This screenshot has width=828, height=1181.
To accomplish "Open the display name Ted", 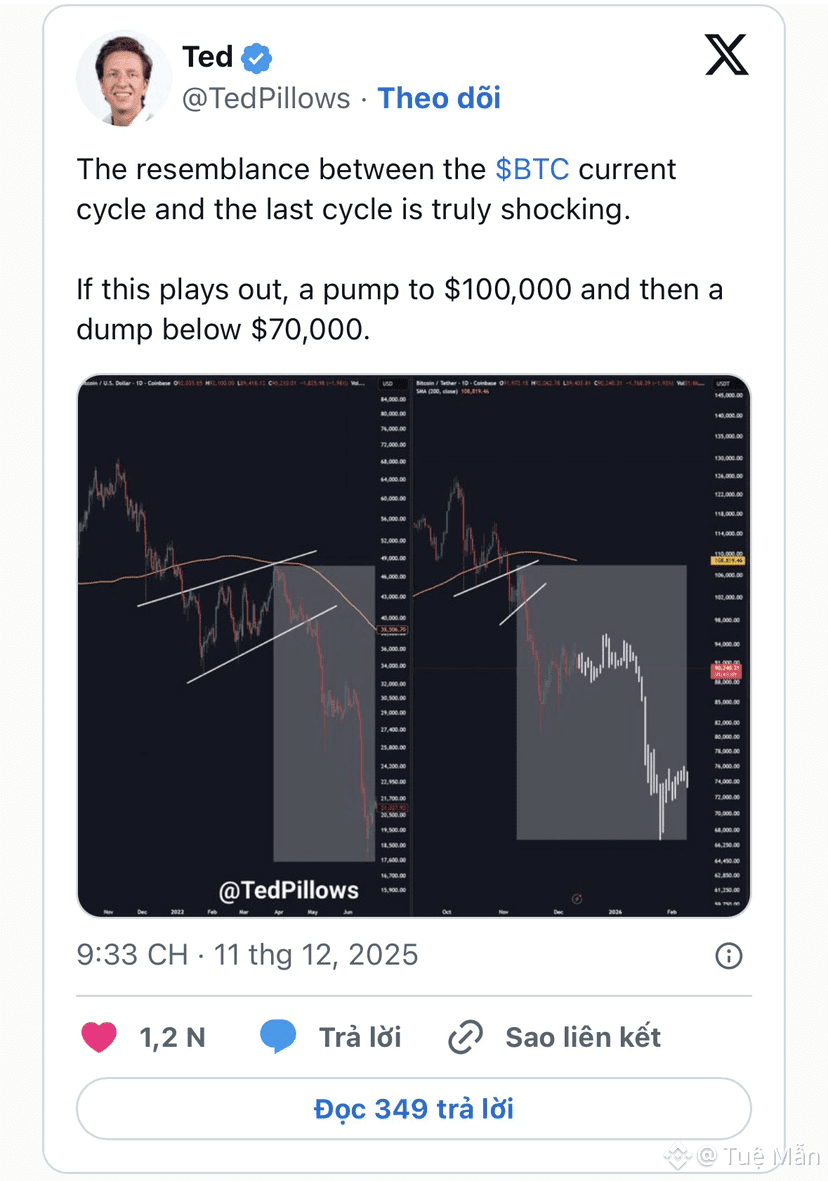I will pos(207,57).
